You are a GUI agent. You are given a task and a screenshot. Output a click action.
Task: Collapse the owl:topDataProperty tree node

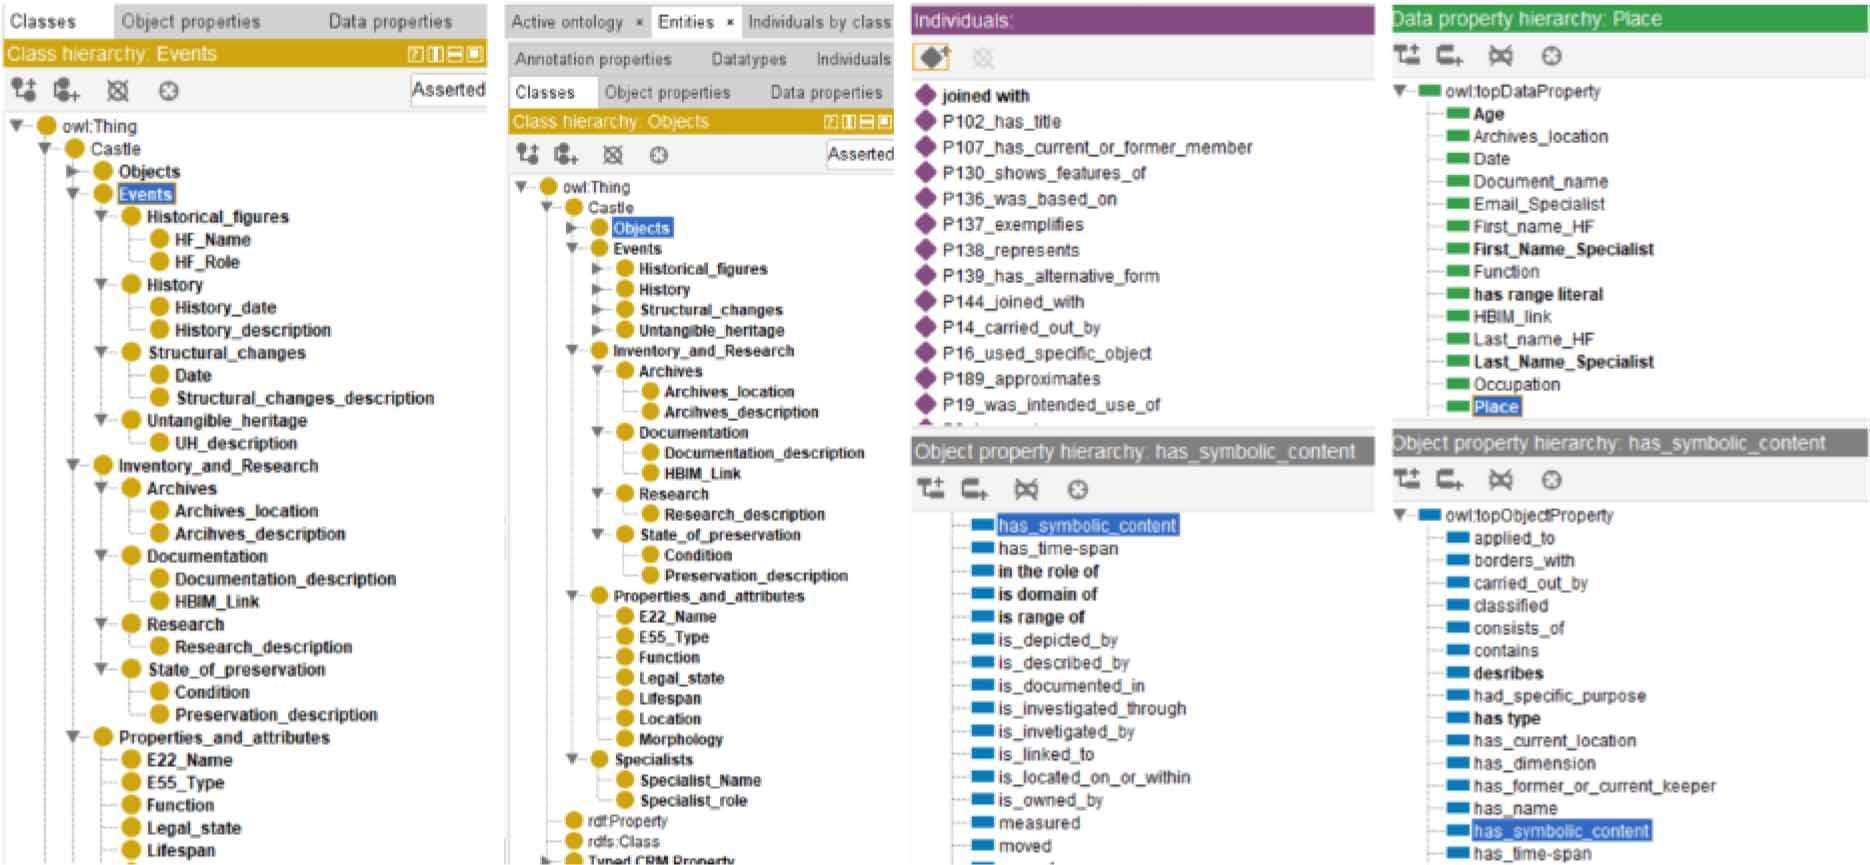click(1400, 91)
